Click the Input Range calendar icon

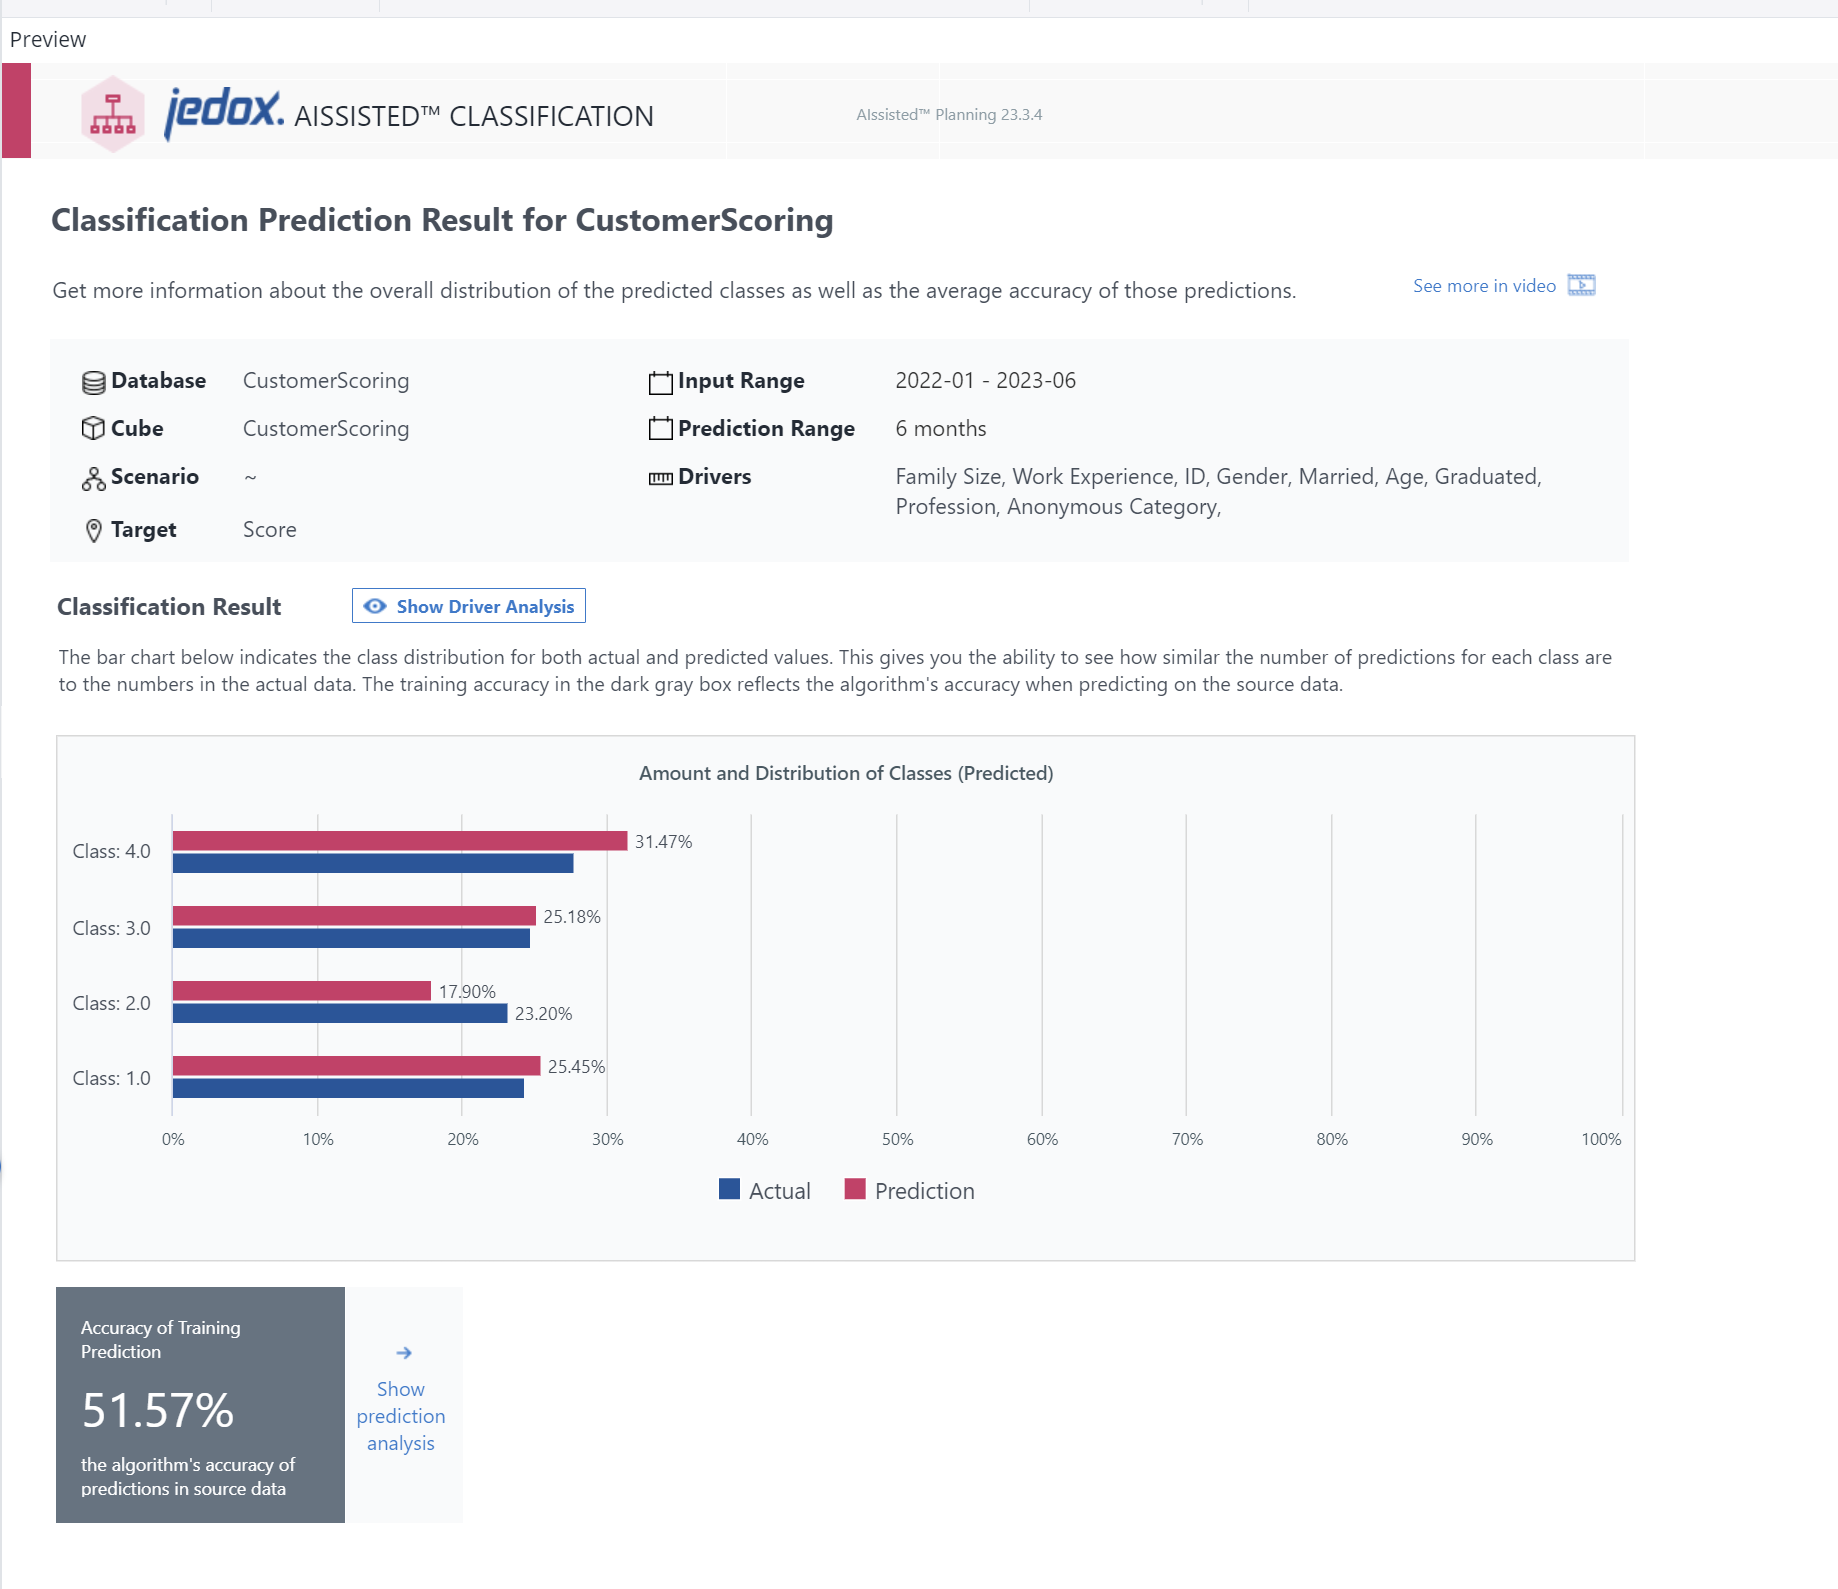(659, 381)
